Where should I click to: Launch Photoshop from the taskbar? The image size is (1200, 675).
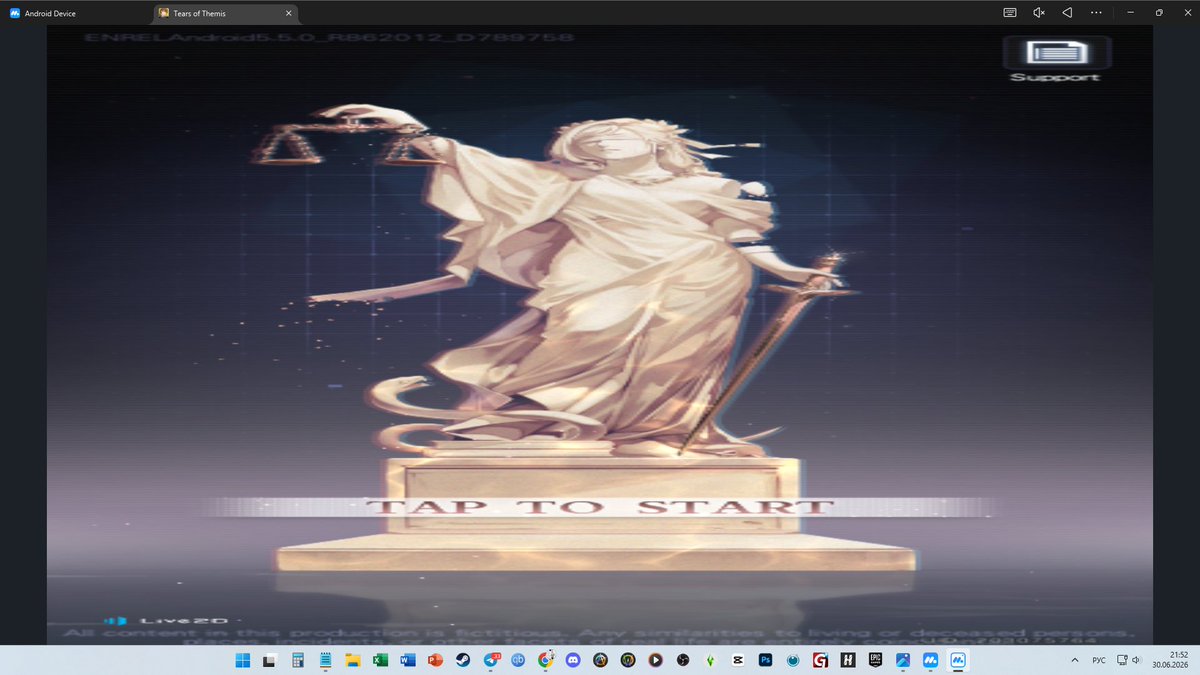(765, 660)
